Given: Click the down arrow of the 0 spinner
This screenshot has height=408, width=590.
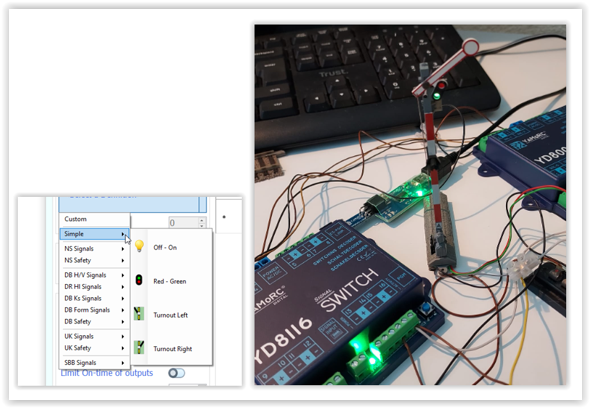Looking at the screenshot, I should (202, 225).
